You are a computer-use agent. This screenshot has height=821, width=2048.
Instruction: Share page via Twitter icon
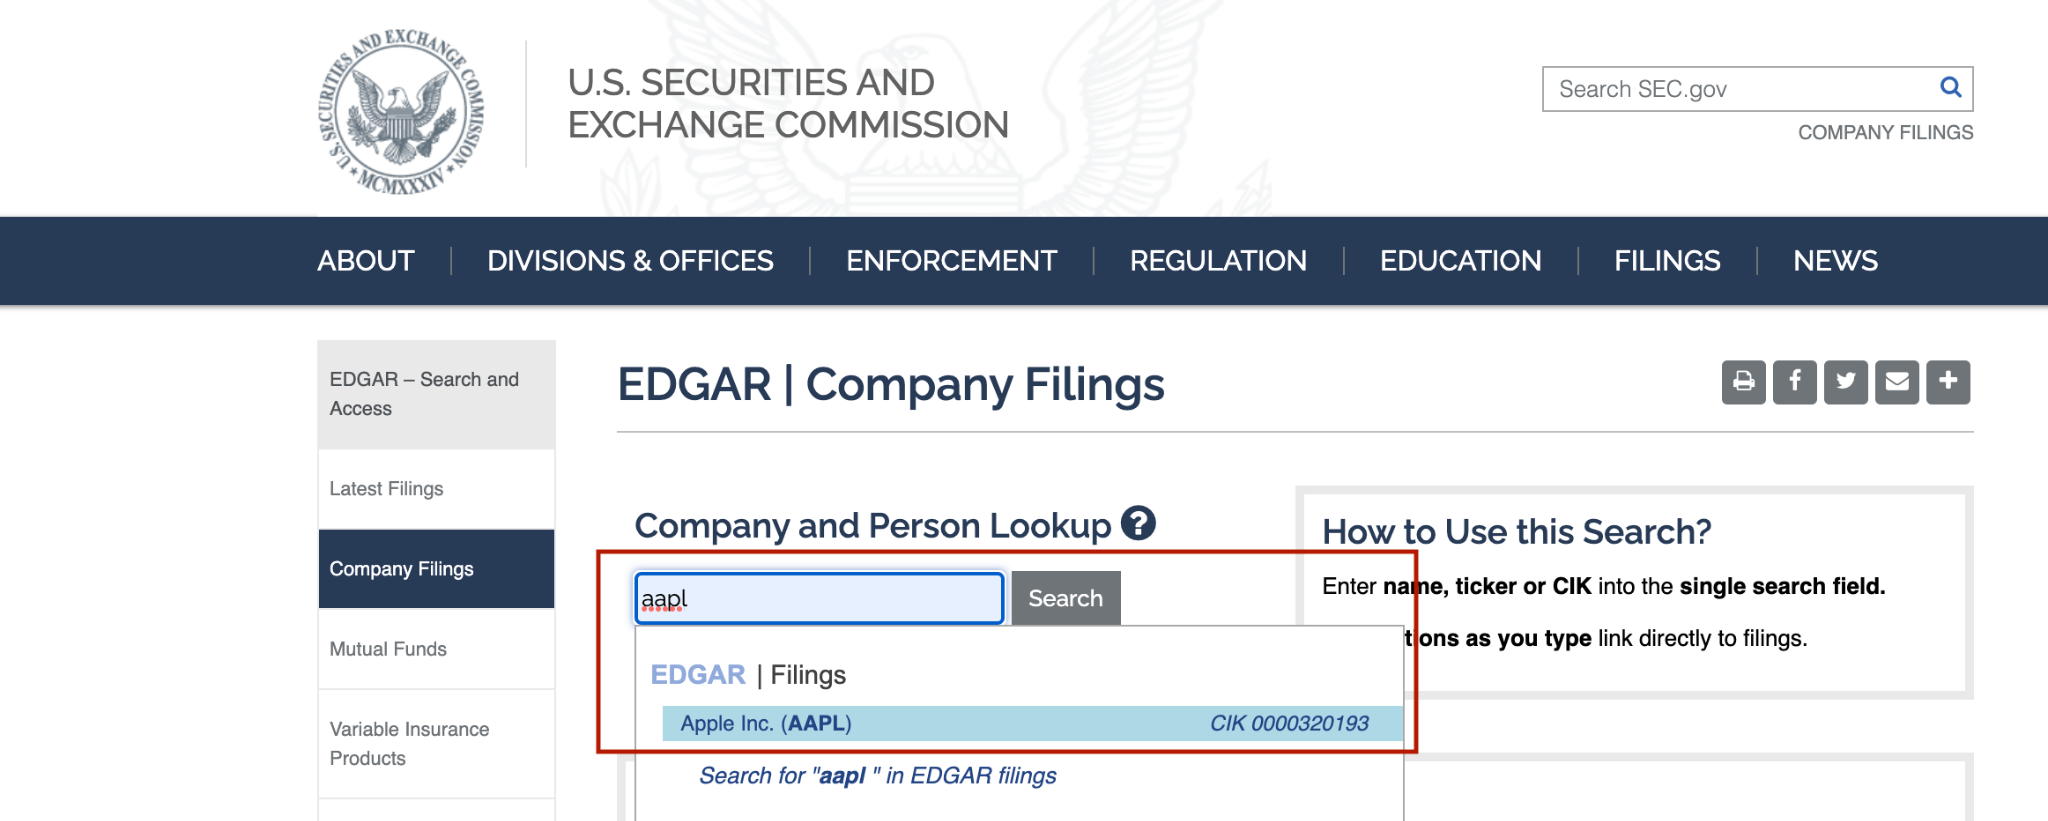[1845, 382]
